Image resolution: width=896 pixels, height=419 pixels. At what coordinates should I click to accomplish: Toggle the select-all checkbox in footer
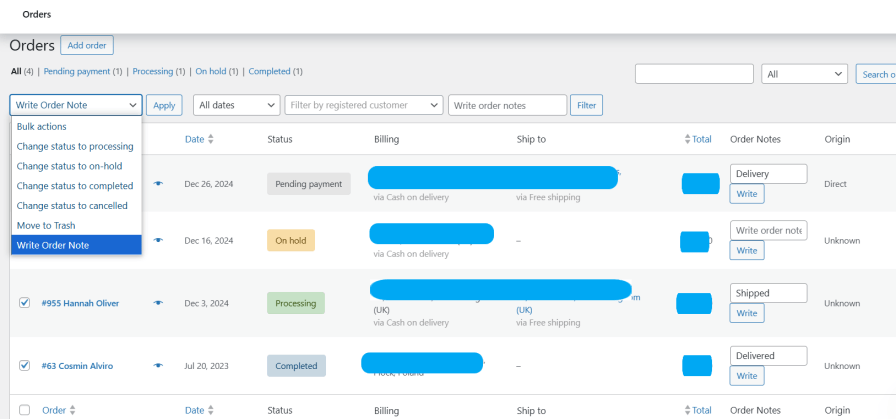click(x=25, y=410)
